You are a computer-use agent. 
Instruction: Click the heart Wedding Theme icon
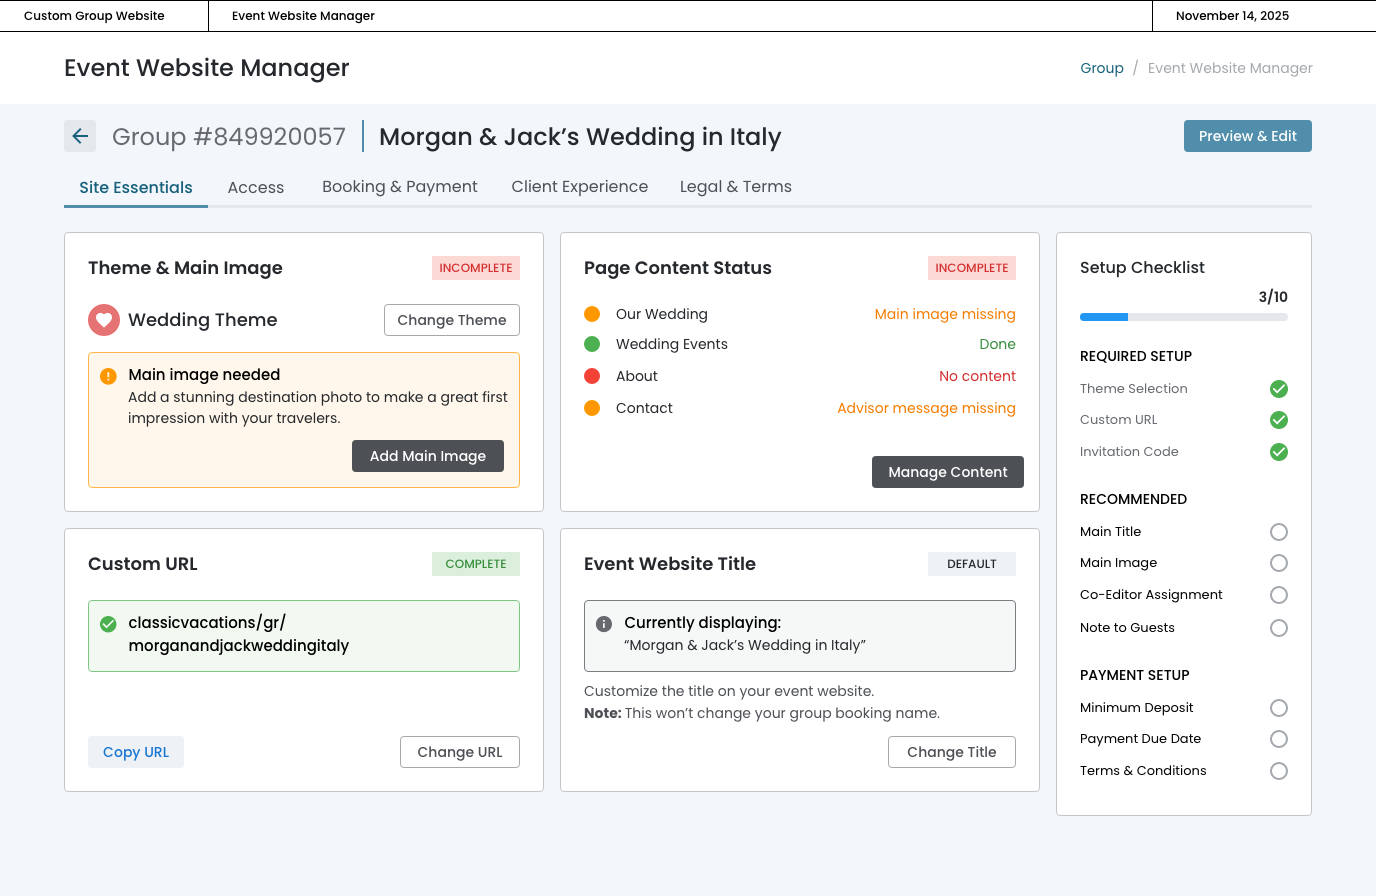(x=104, y=320)
